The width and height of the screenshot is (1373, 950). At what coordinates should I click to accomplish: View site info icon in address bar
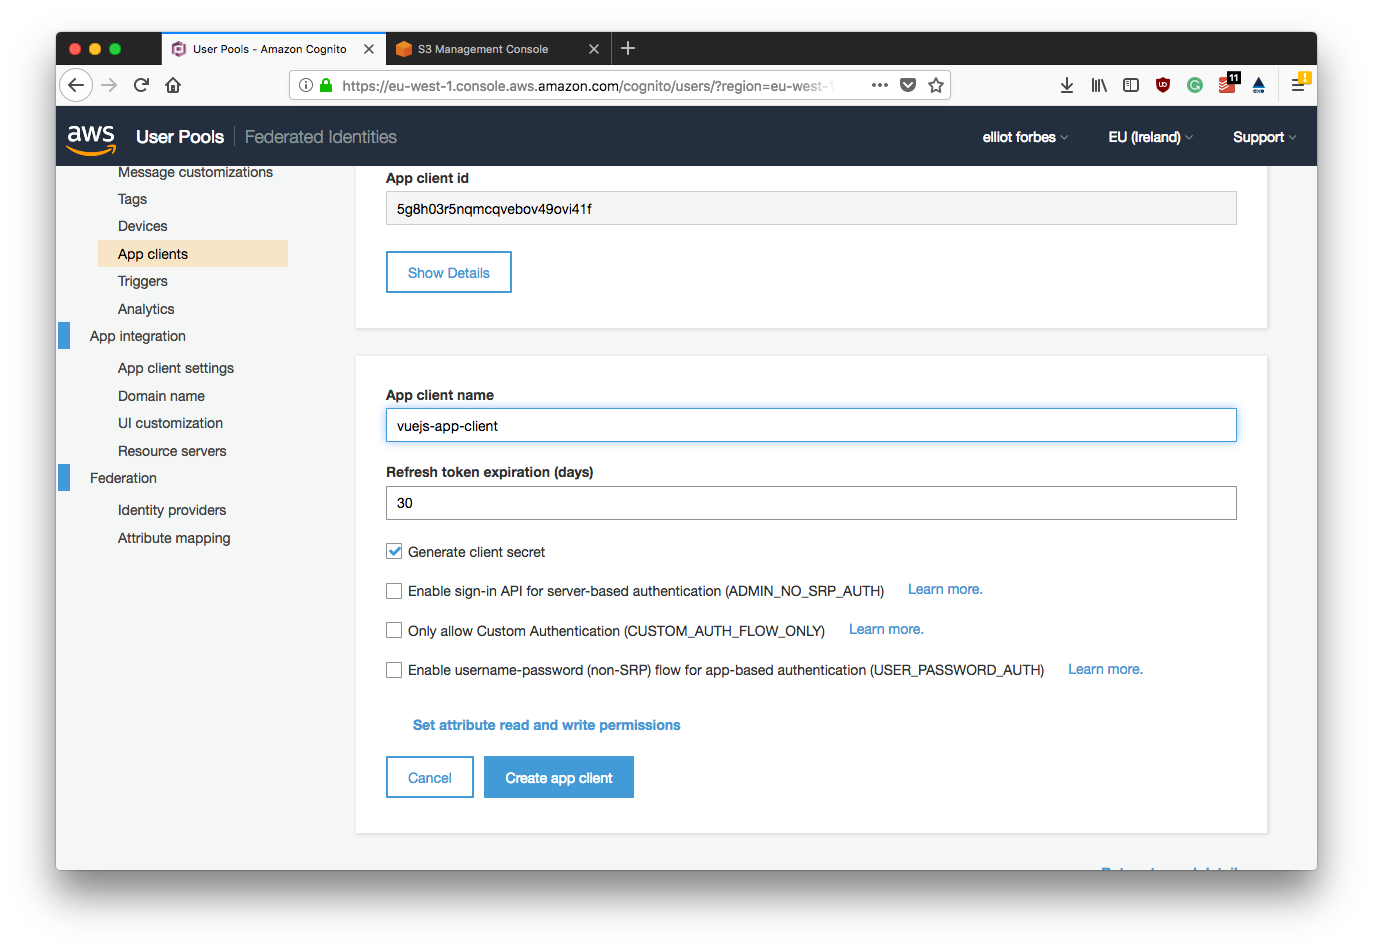pos(306,85)
